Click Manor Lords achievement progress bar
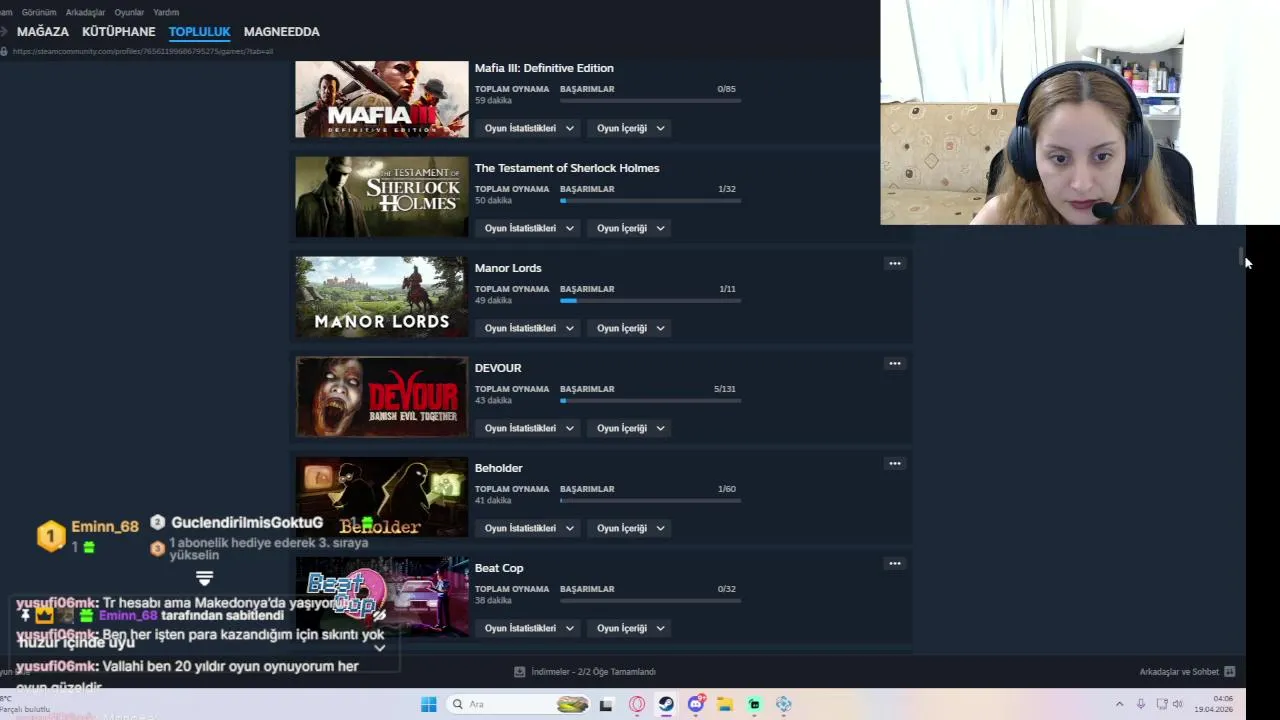The height and width of the screenshot is (720, 1280). (650, 301)
